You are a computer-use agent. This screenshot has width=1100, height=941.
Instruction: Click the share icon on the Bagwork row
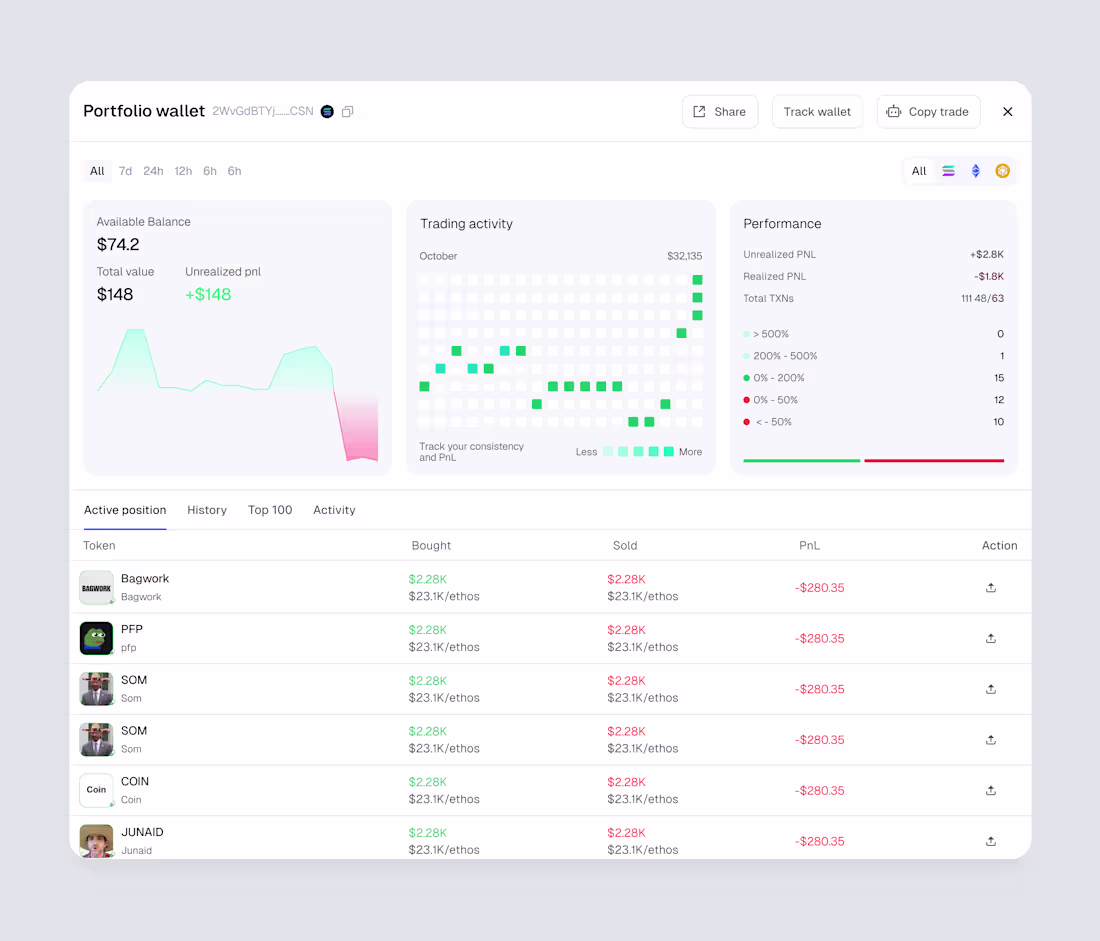click(x=990, y=587)
